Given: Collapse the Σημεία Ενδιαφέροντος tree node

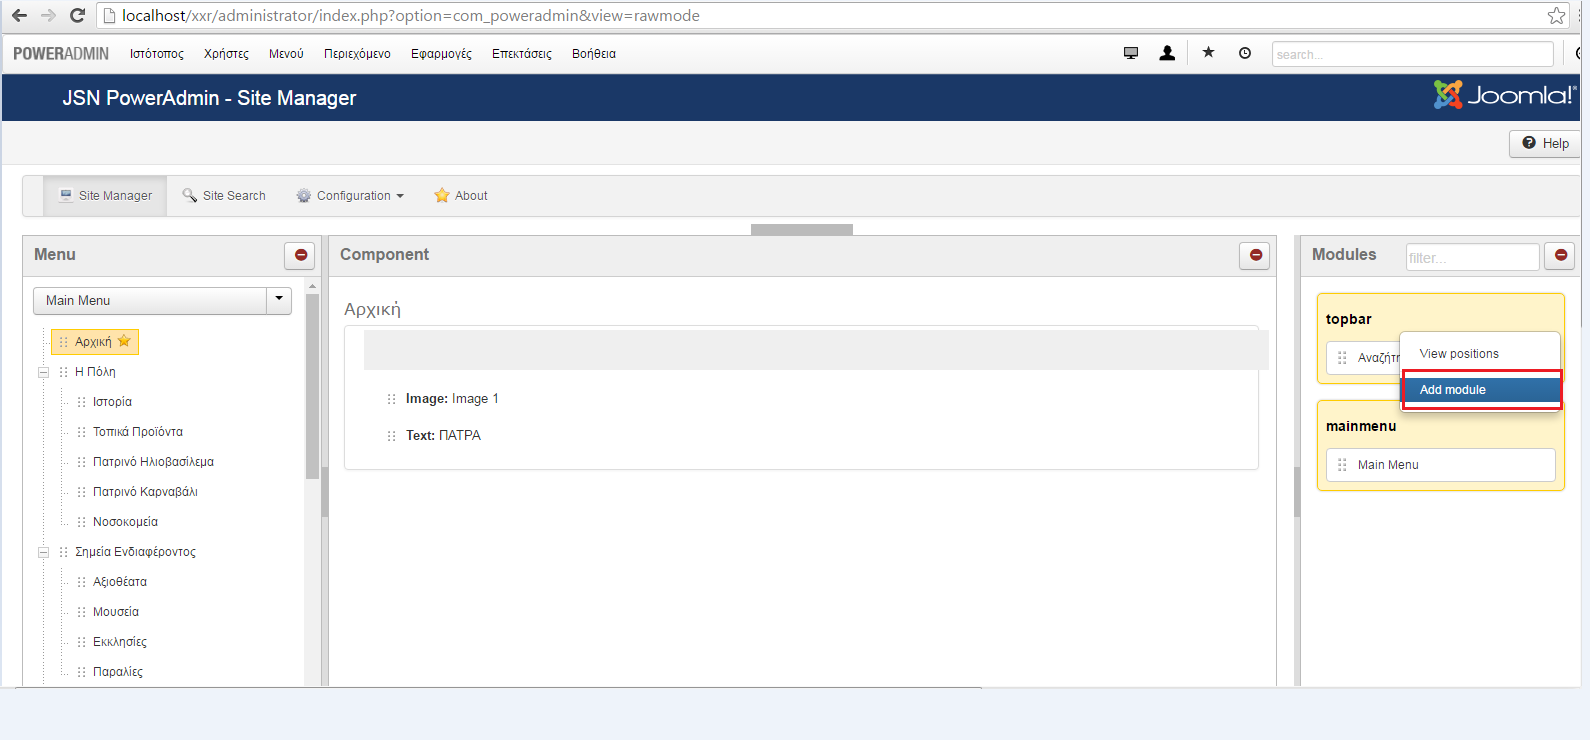Looking at the screenshot, I should (x=43, y=552).
